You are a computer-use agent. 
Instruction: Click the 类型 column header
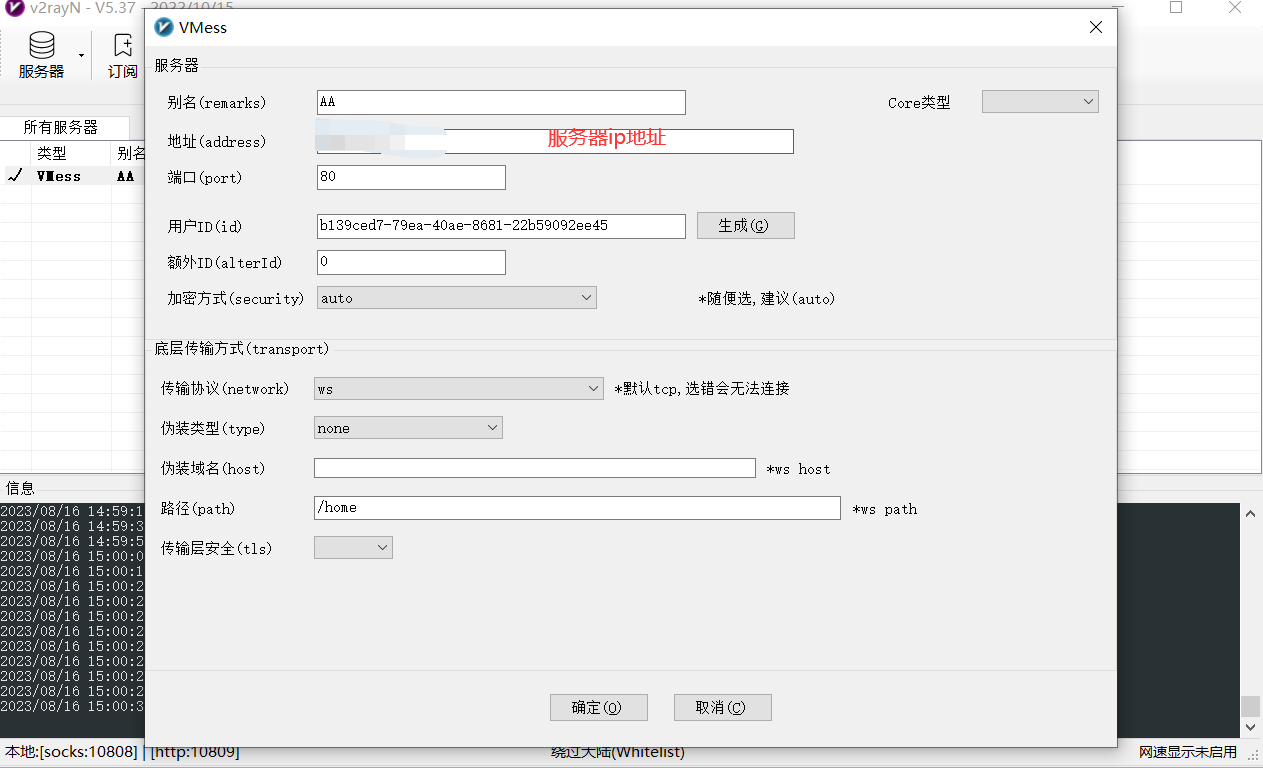(x=52, y=153)
